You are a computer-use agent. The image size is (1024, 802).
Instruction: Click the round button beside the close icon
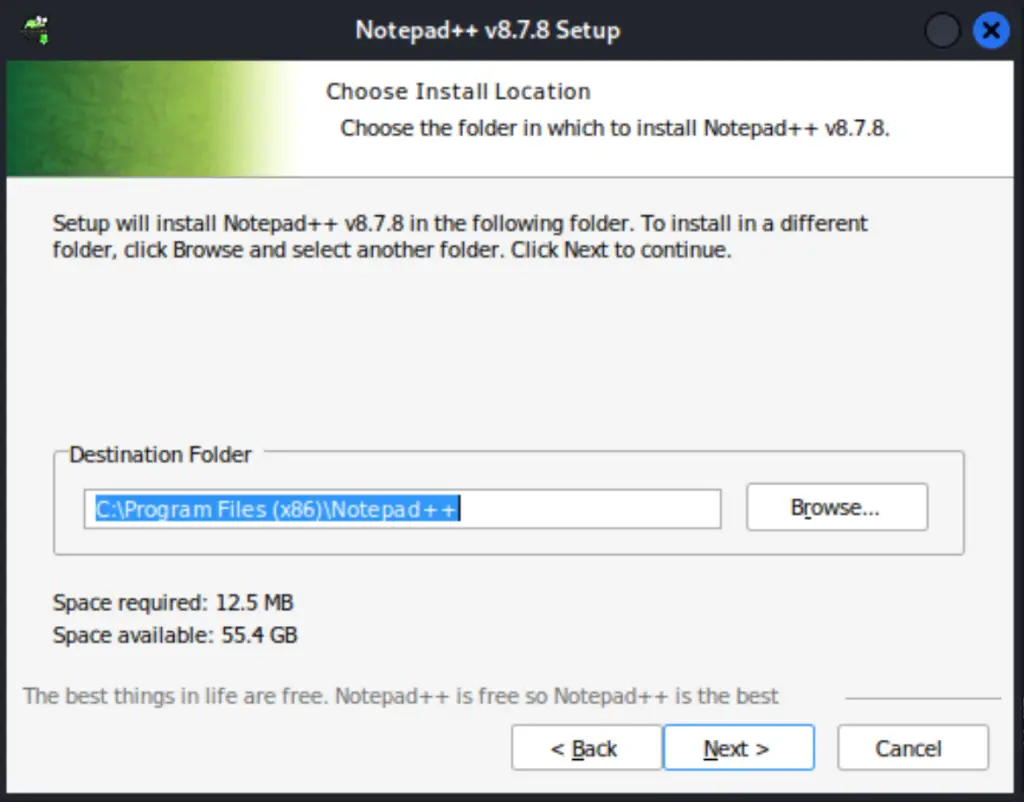(x=941, y=29)
